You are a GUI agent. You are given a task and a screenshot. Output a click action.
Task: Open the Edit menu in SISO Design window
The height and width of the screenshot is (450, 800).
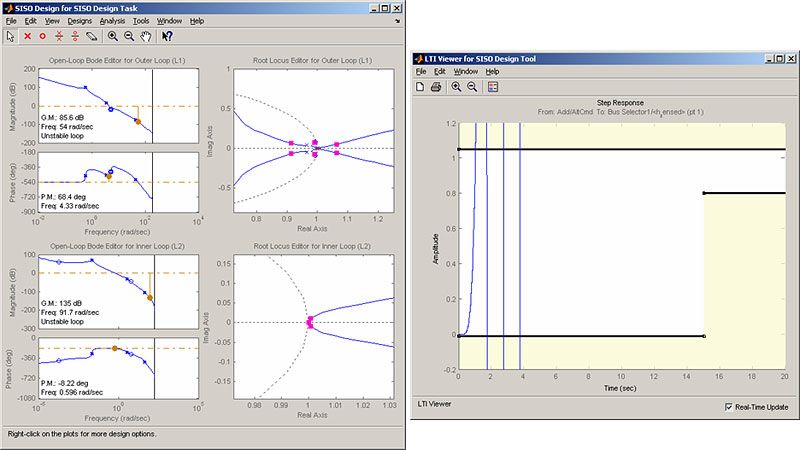31,21
